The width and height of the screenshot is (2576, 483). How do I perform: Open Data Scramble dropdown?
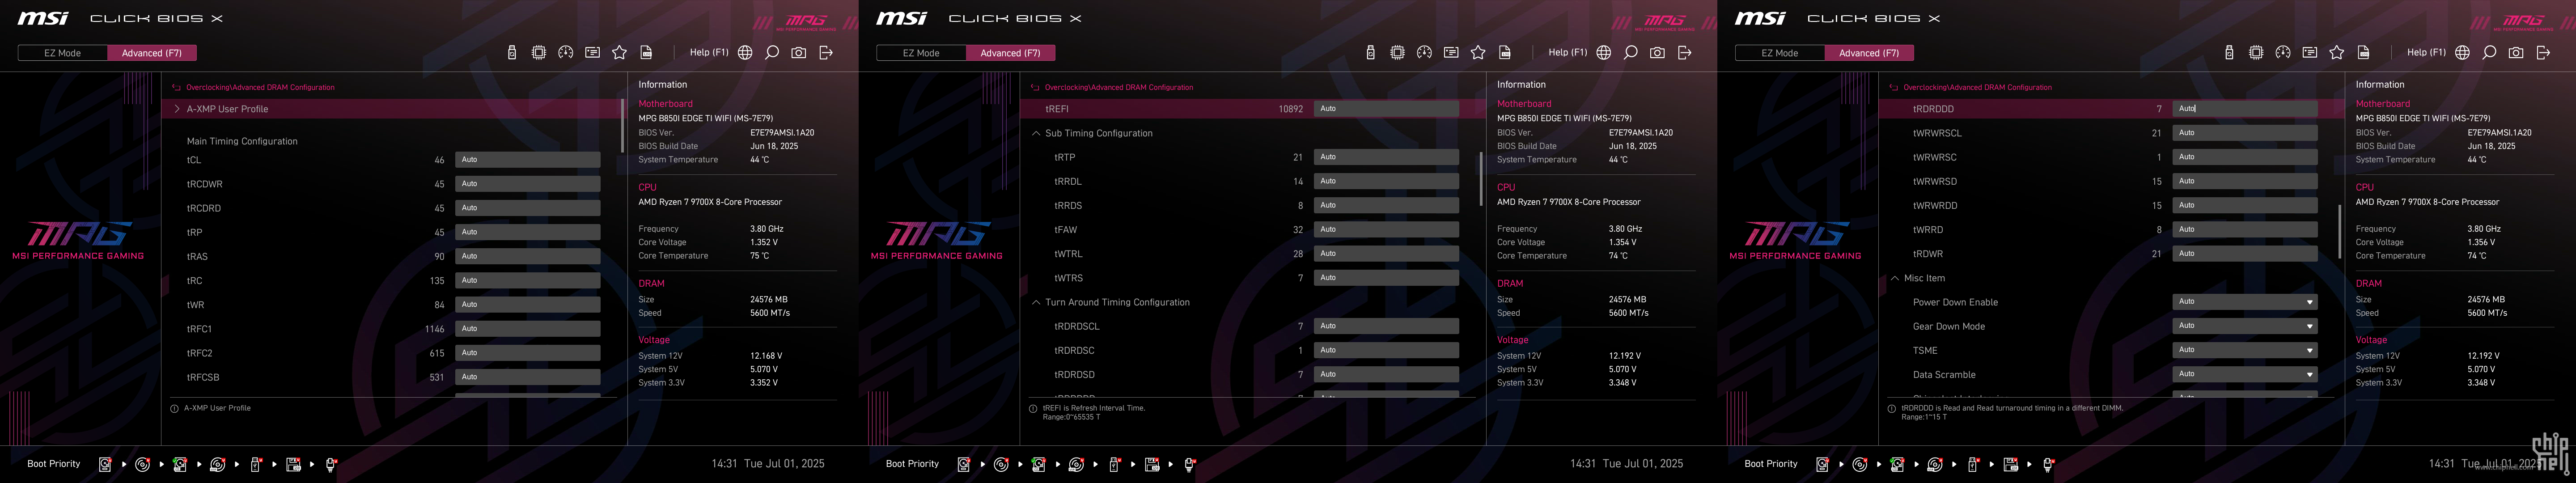(x=2245, y=374)
